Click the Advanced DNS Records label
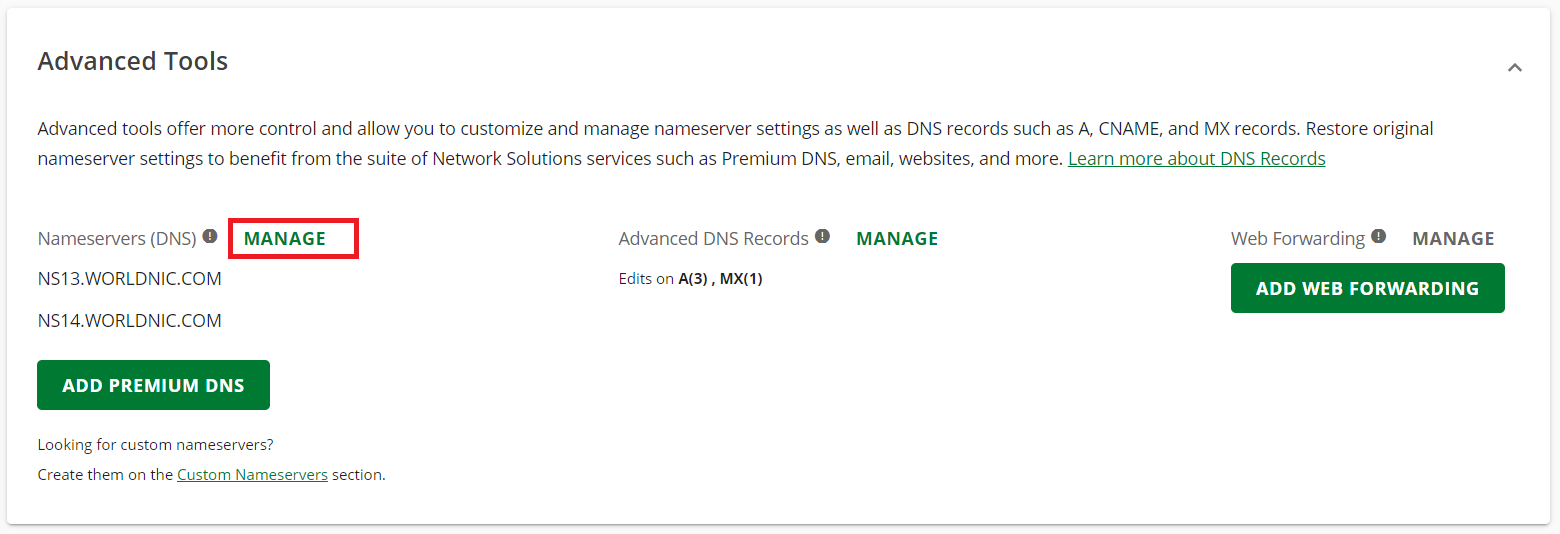This screenshot has height=534, width=1560. 713,239
